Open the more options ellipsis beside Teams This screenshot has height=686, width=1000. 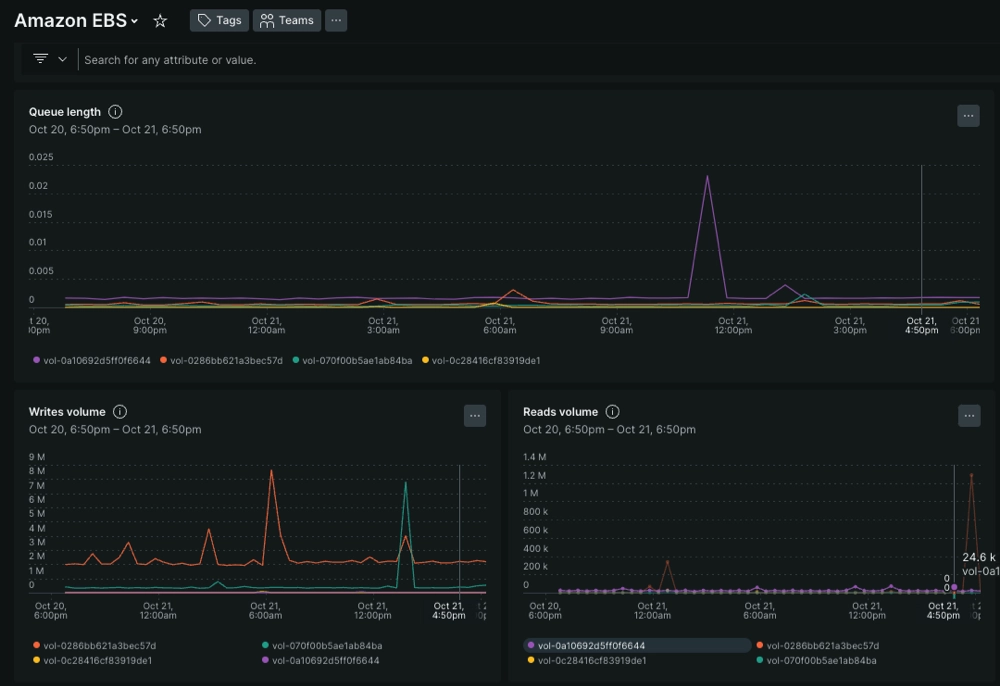336,20
